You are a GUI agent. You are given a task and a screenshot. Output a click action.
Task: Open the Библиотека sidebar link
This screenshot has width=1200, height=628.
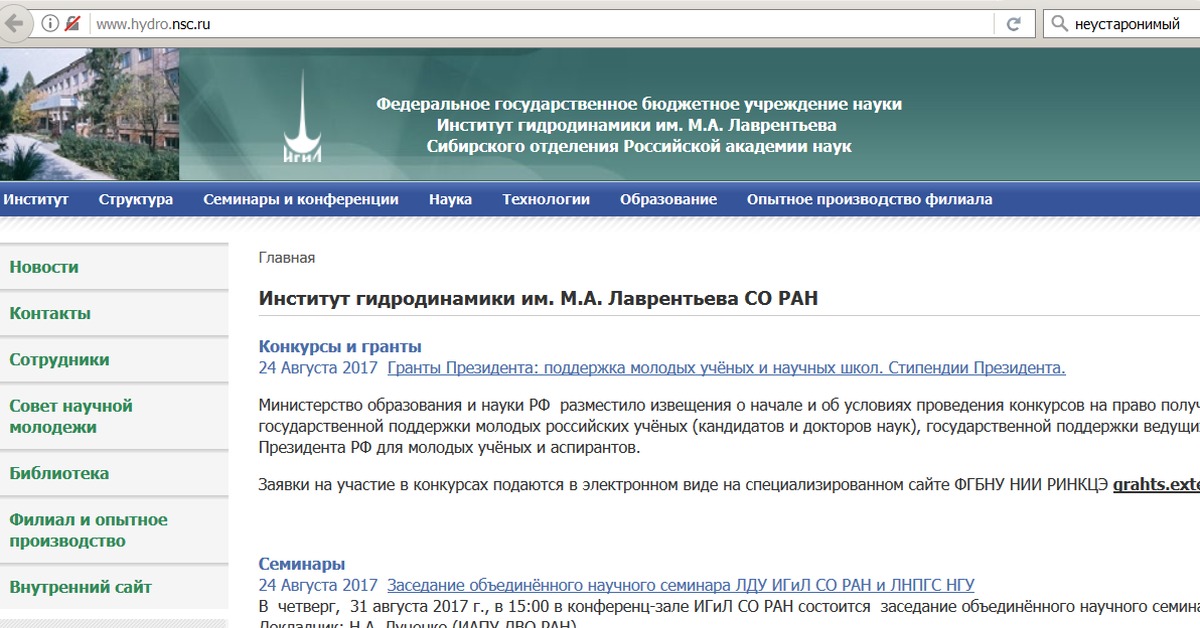[59, 474]
